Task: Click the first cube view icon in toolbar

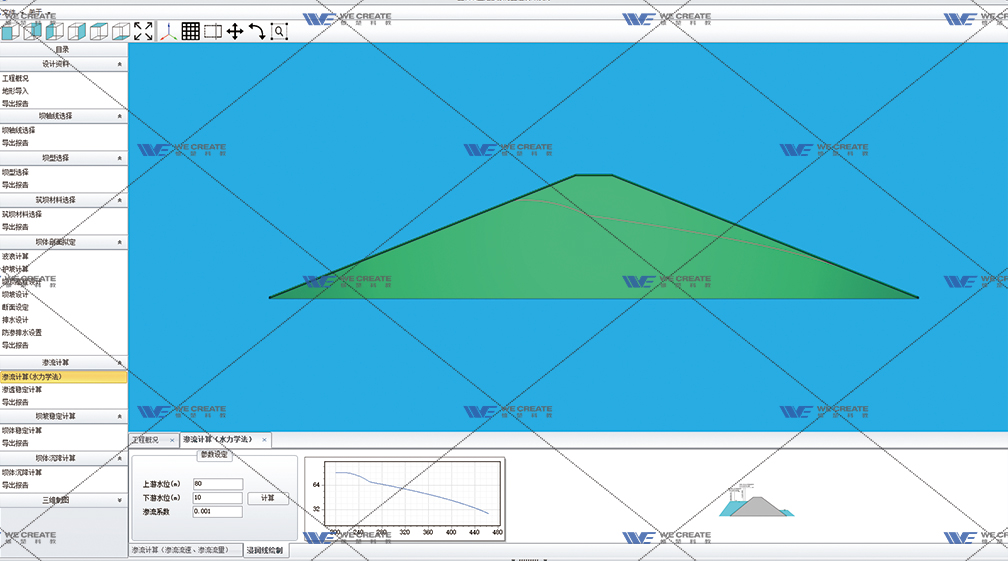Action: [x=10, y=31]
